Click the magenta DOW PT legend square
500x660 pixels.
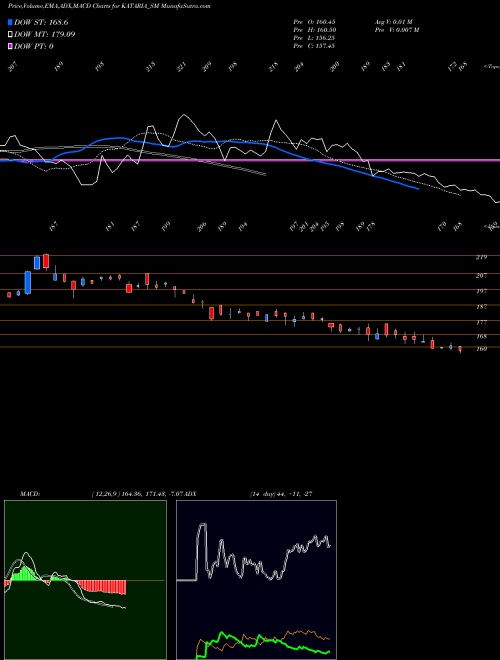[10, 46]
